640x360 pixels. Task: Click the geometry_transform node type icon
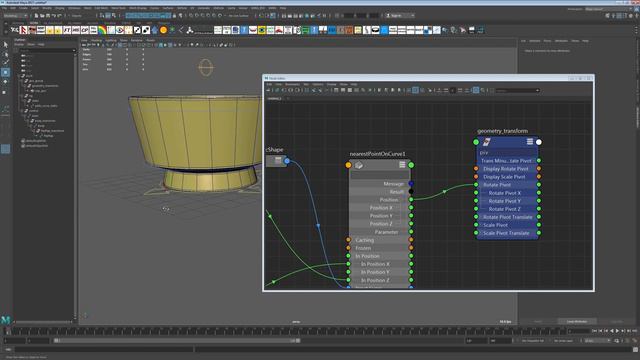[487, 142]
